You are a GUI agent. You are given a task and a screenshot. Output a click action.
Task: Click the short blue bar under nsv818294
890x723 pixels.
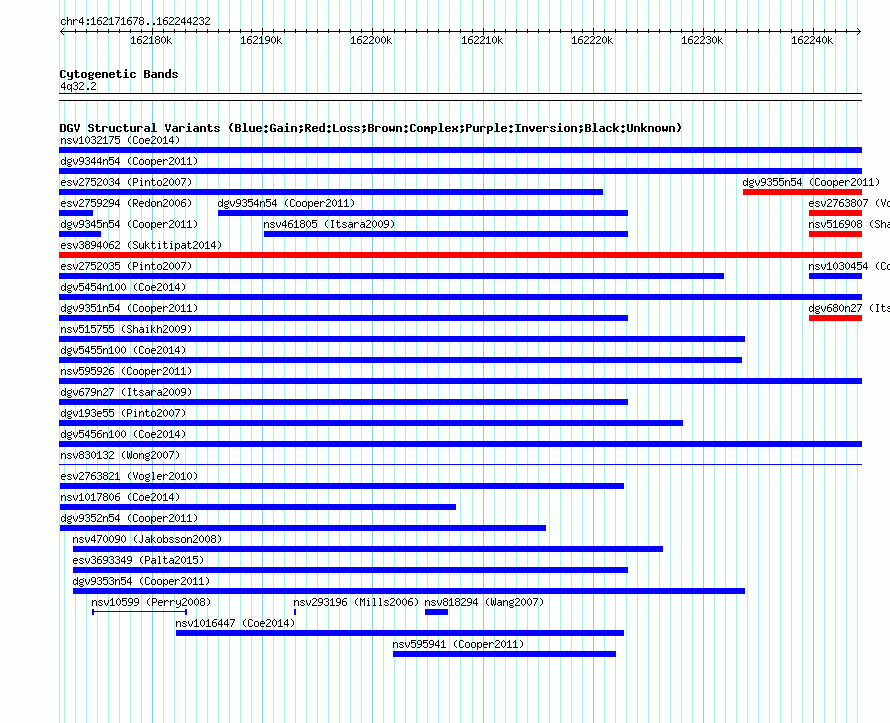(x=436, y=612)
